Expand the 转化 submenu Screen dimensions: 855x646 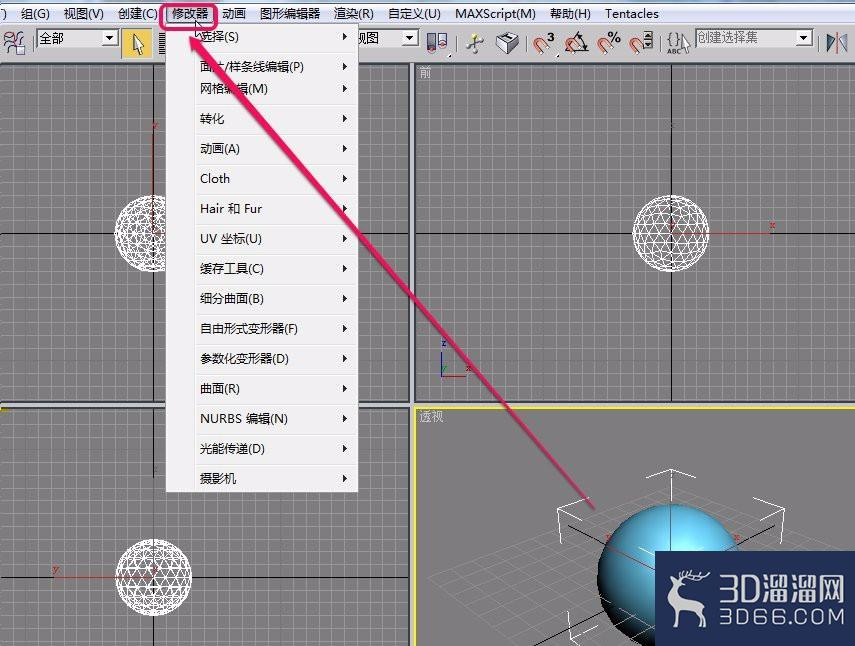(262, 118)
